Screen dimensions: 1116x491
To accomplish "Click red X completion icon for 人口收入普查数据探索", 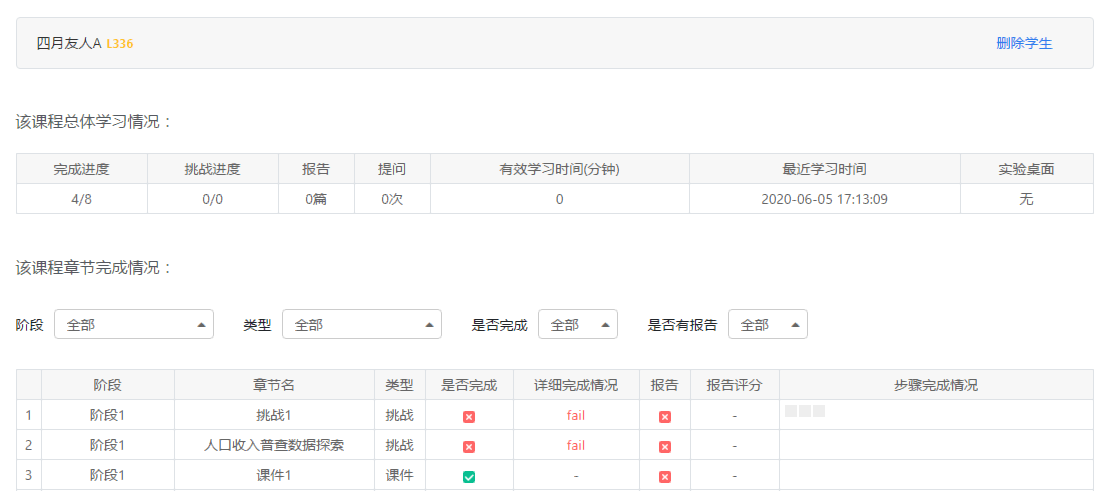I will (x=469, y=446).
